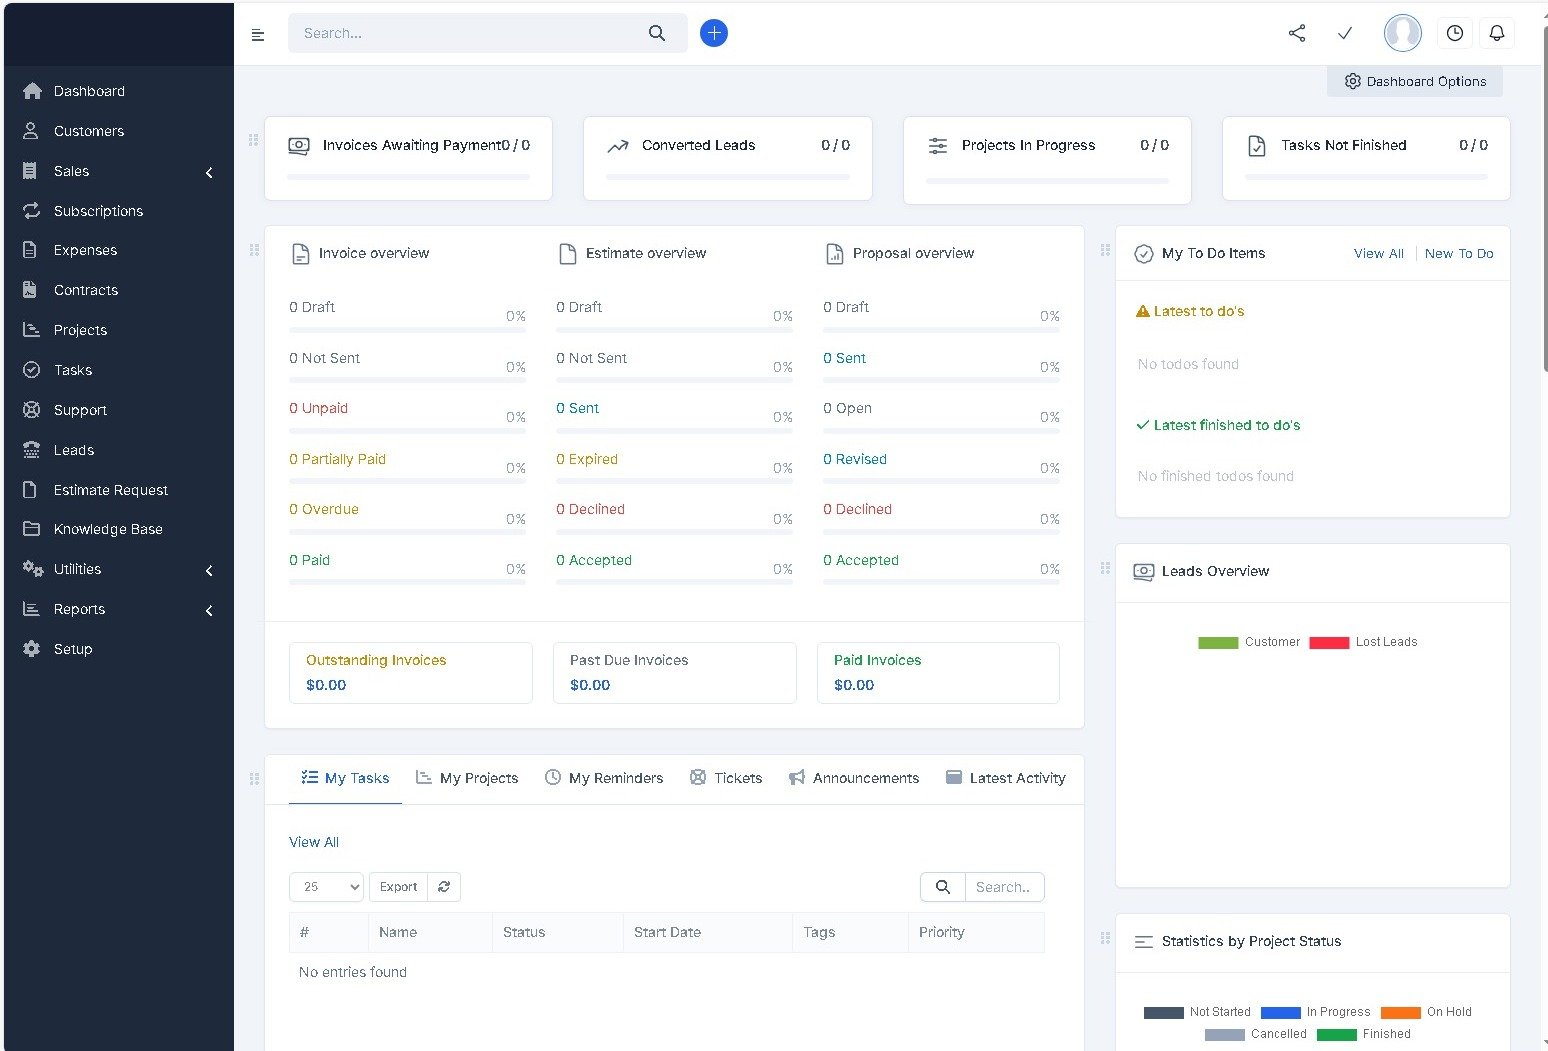Open Customers in the sidebar
This screenshot has height=1051, width=1548.
pyautogui.click(x=118, y=131)
